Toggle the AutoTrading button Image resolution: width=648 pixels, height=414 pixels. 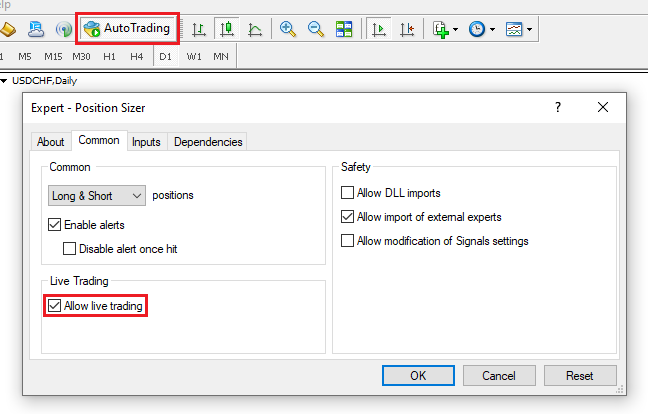click(127, 29)
